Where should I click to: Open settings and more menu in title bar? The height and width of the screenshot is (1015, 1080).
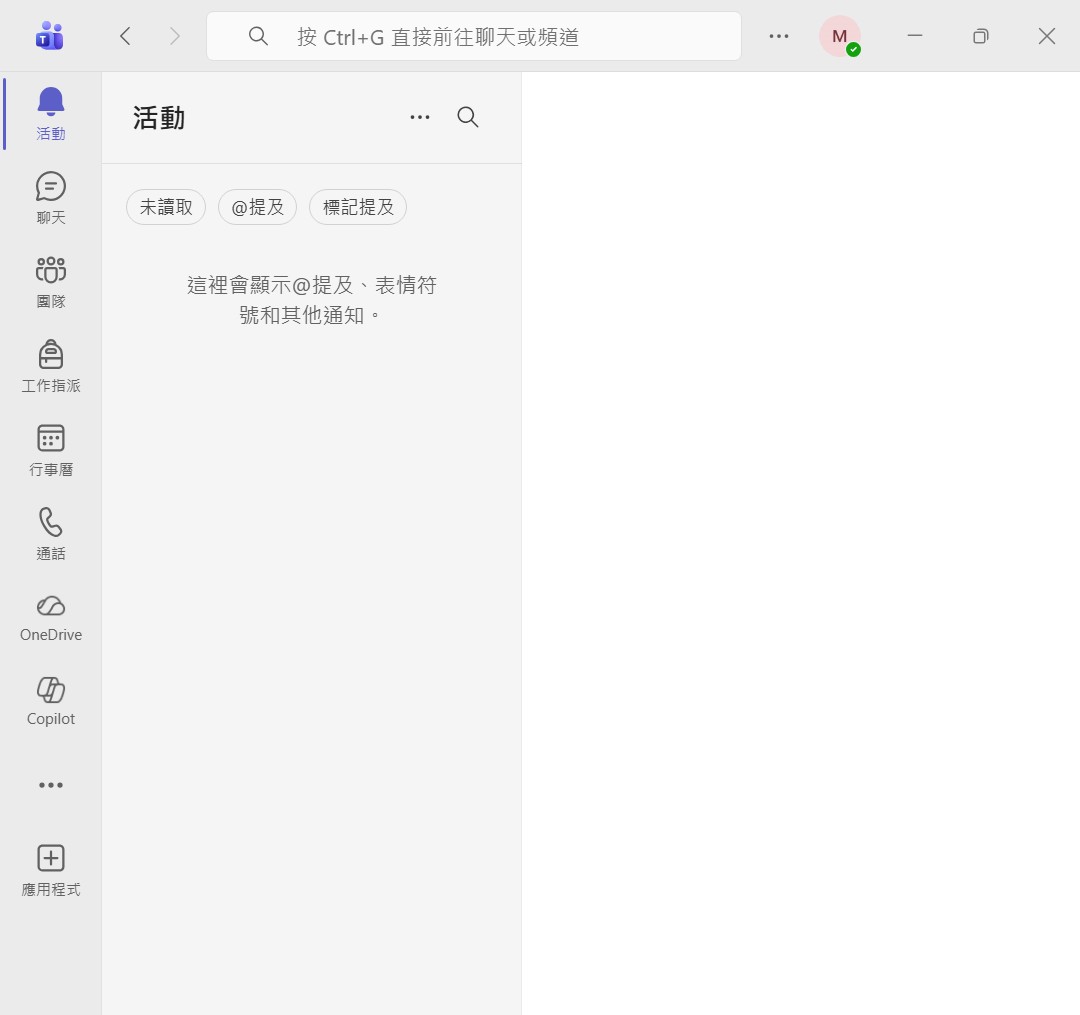pyautogui.click(x=779, y=36)
